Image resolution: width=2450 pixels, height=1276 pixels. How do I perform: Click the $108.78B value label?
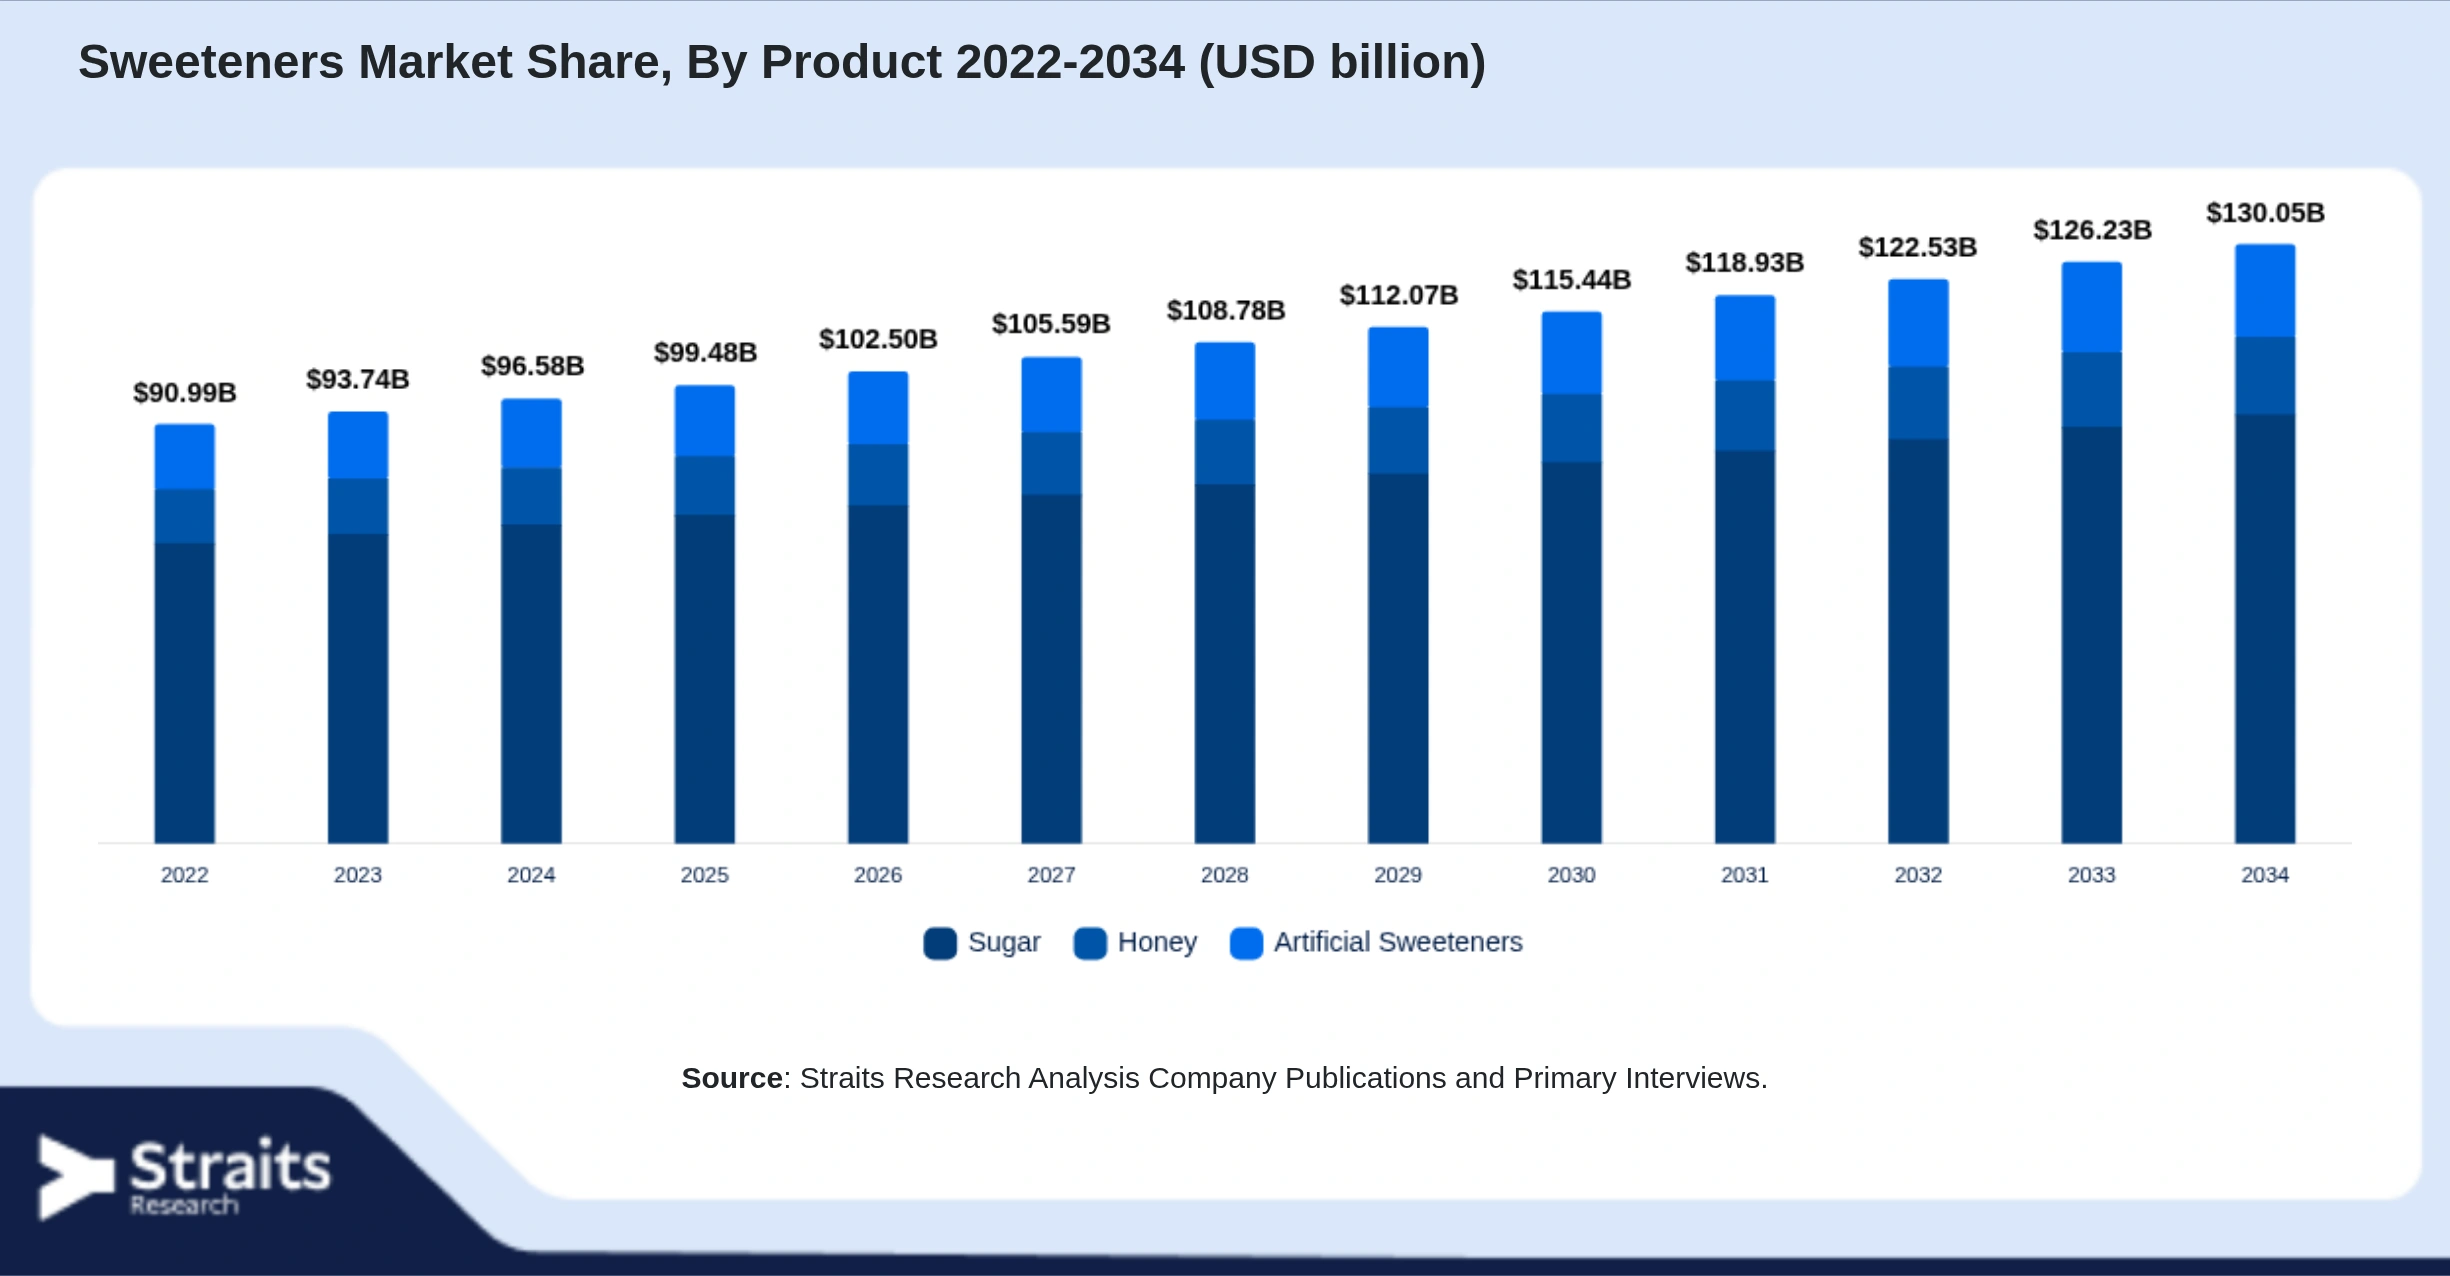(1225, 310)
